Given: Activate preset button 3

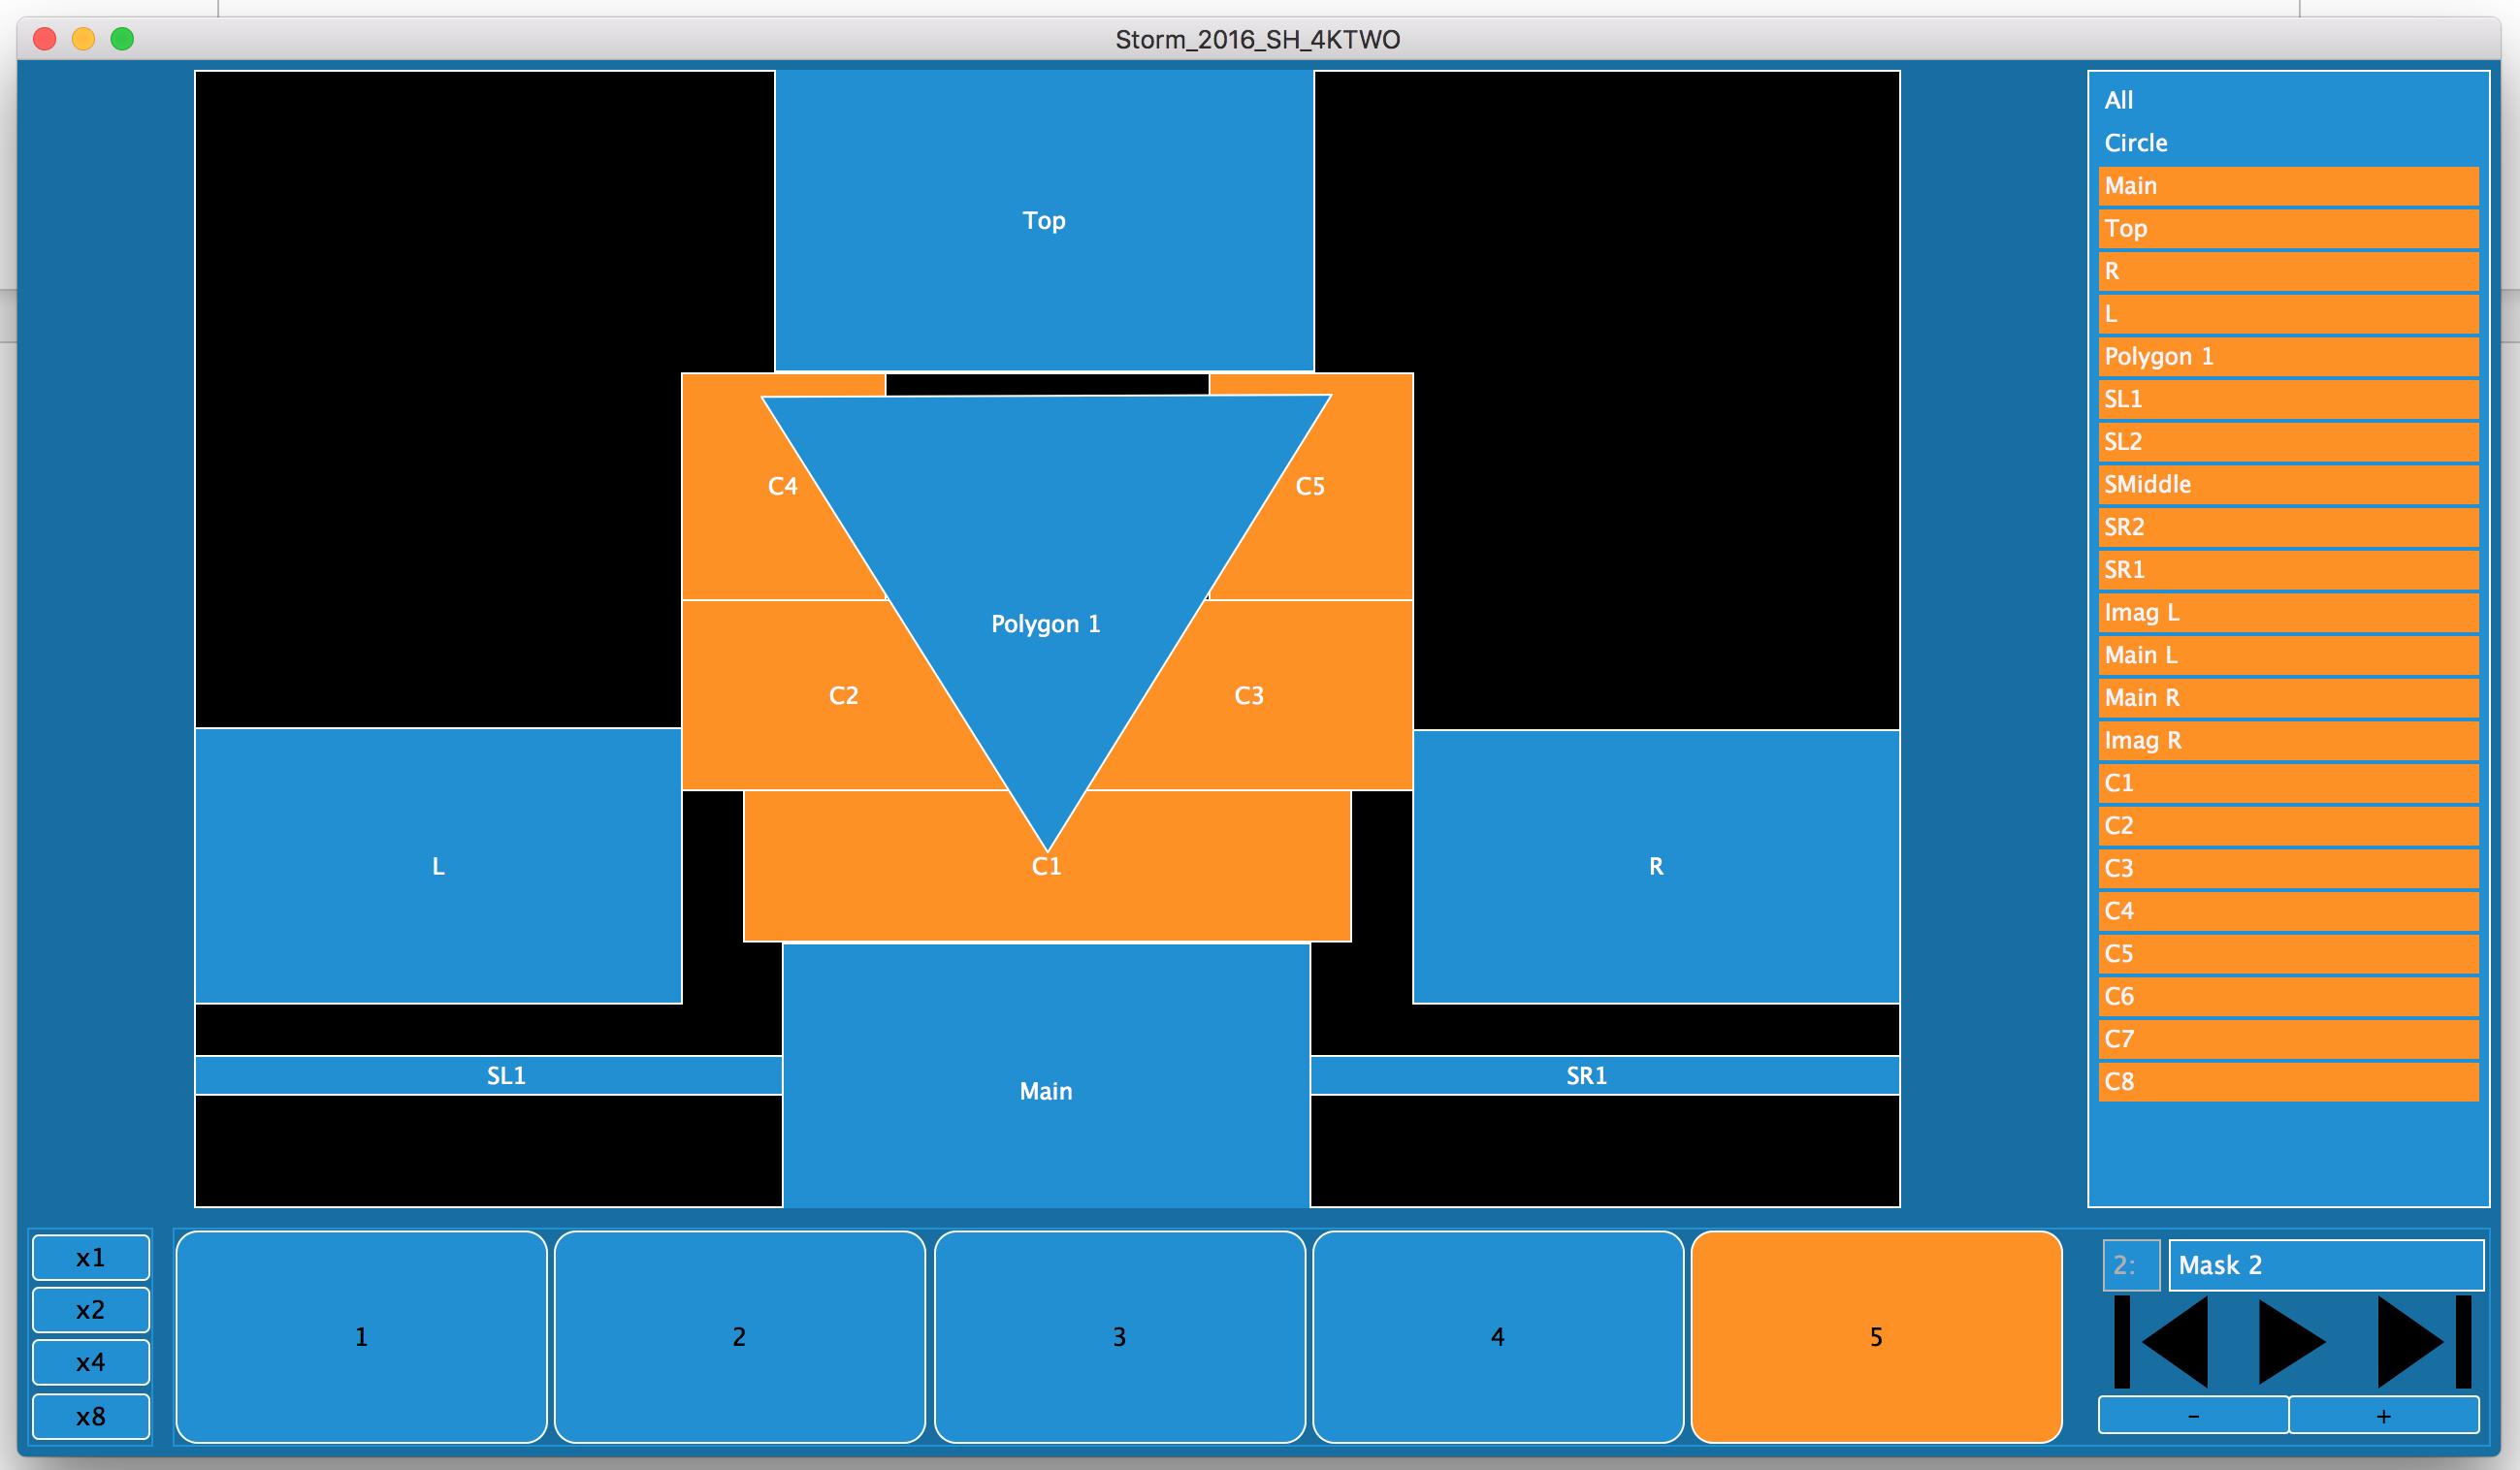Looking at the screenshot, I should tap(1119, 1336).
